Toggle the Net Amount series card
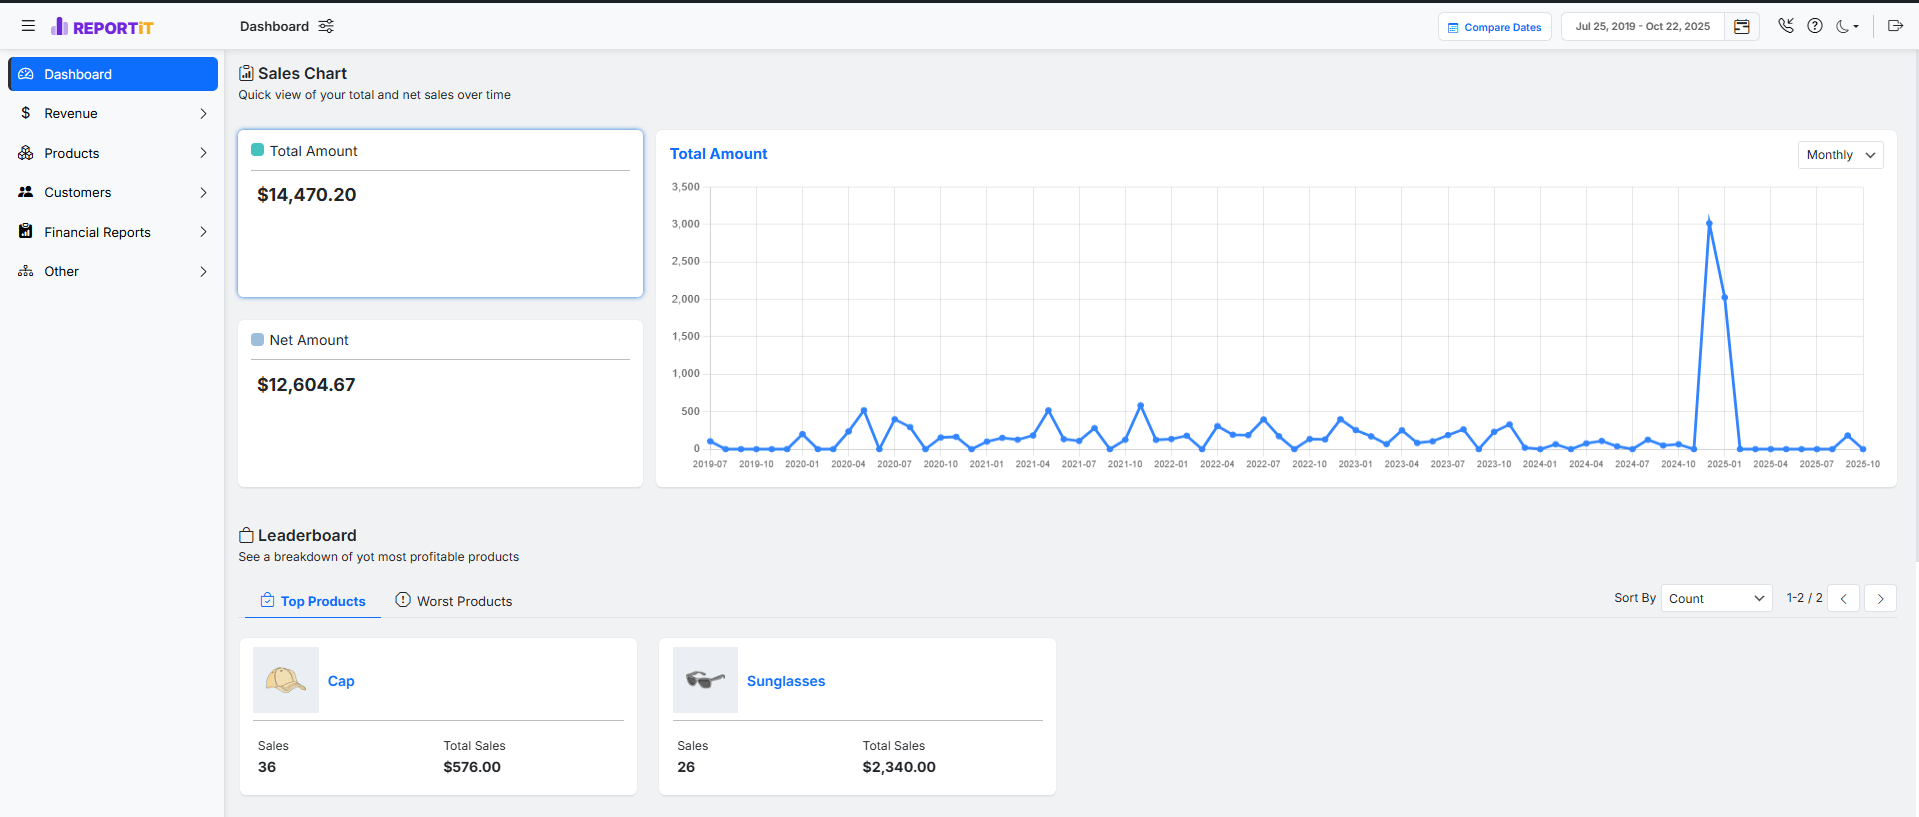The width and height of the screenshot is (1919, 817). [x=440, y=403]
